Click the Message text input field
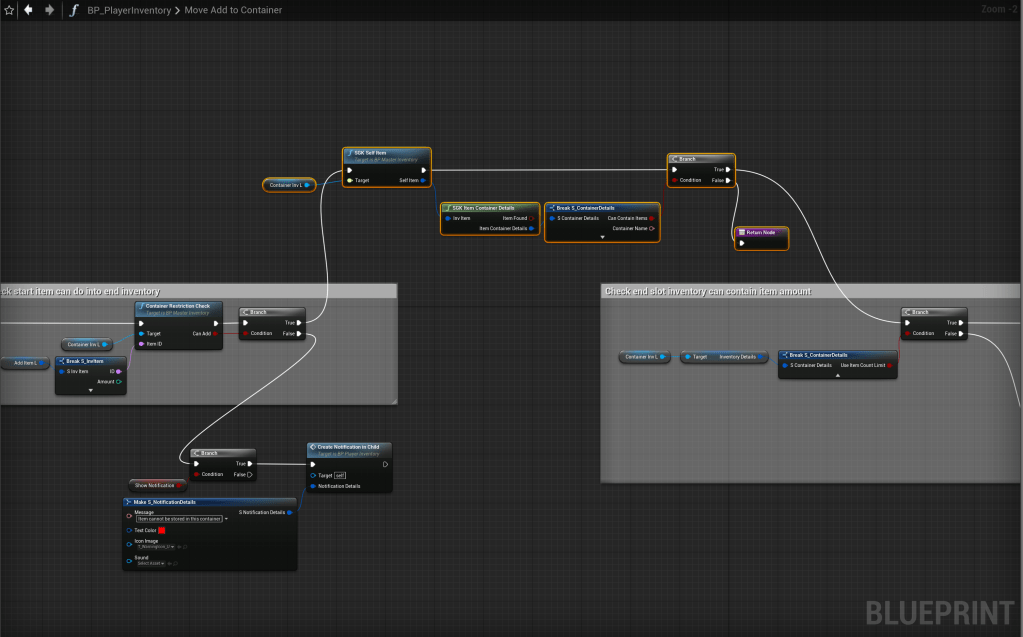 tap(179, 519)
